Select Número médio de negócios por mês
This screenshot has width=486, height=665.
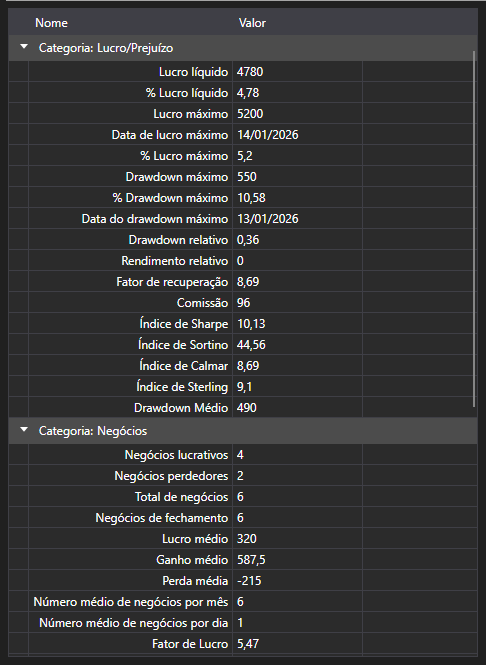tap(131, 602)
